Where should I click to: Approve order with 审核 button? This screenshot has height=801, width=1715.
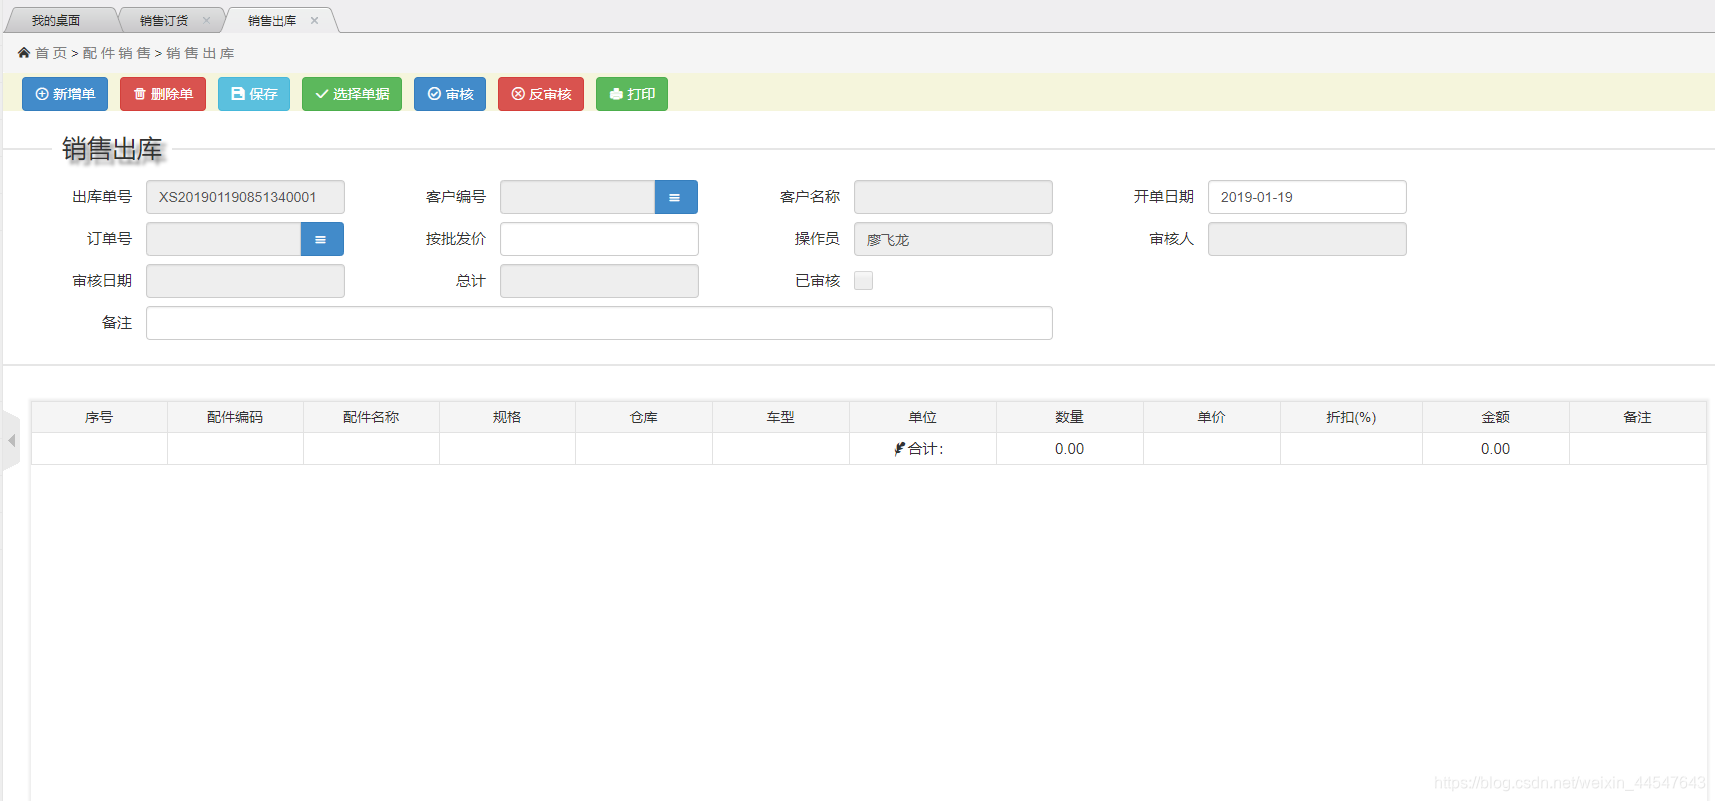click(450, 94)
